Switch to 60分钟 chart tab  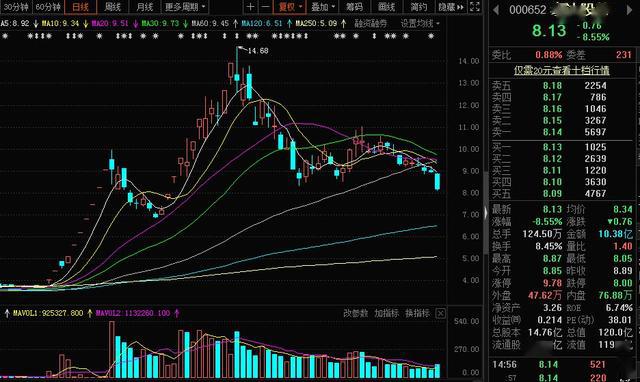[x=48, y=7]
